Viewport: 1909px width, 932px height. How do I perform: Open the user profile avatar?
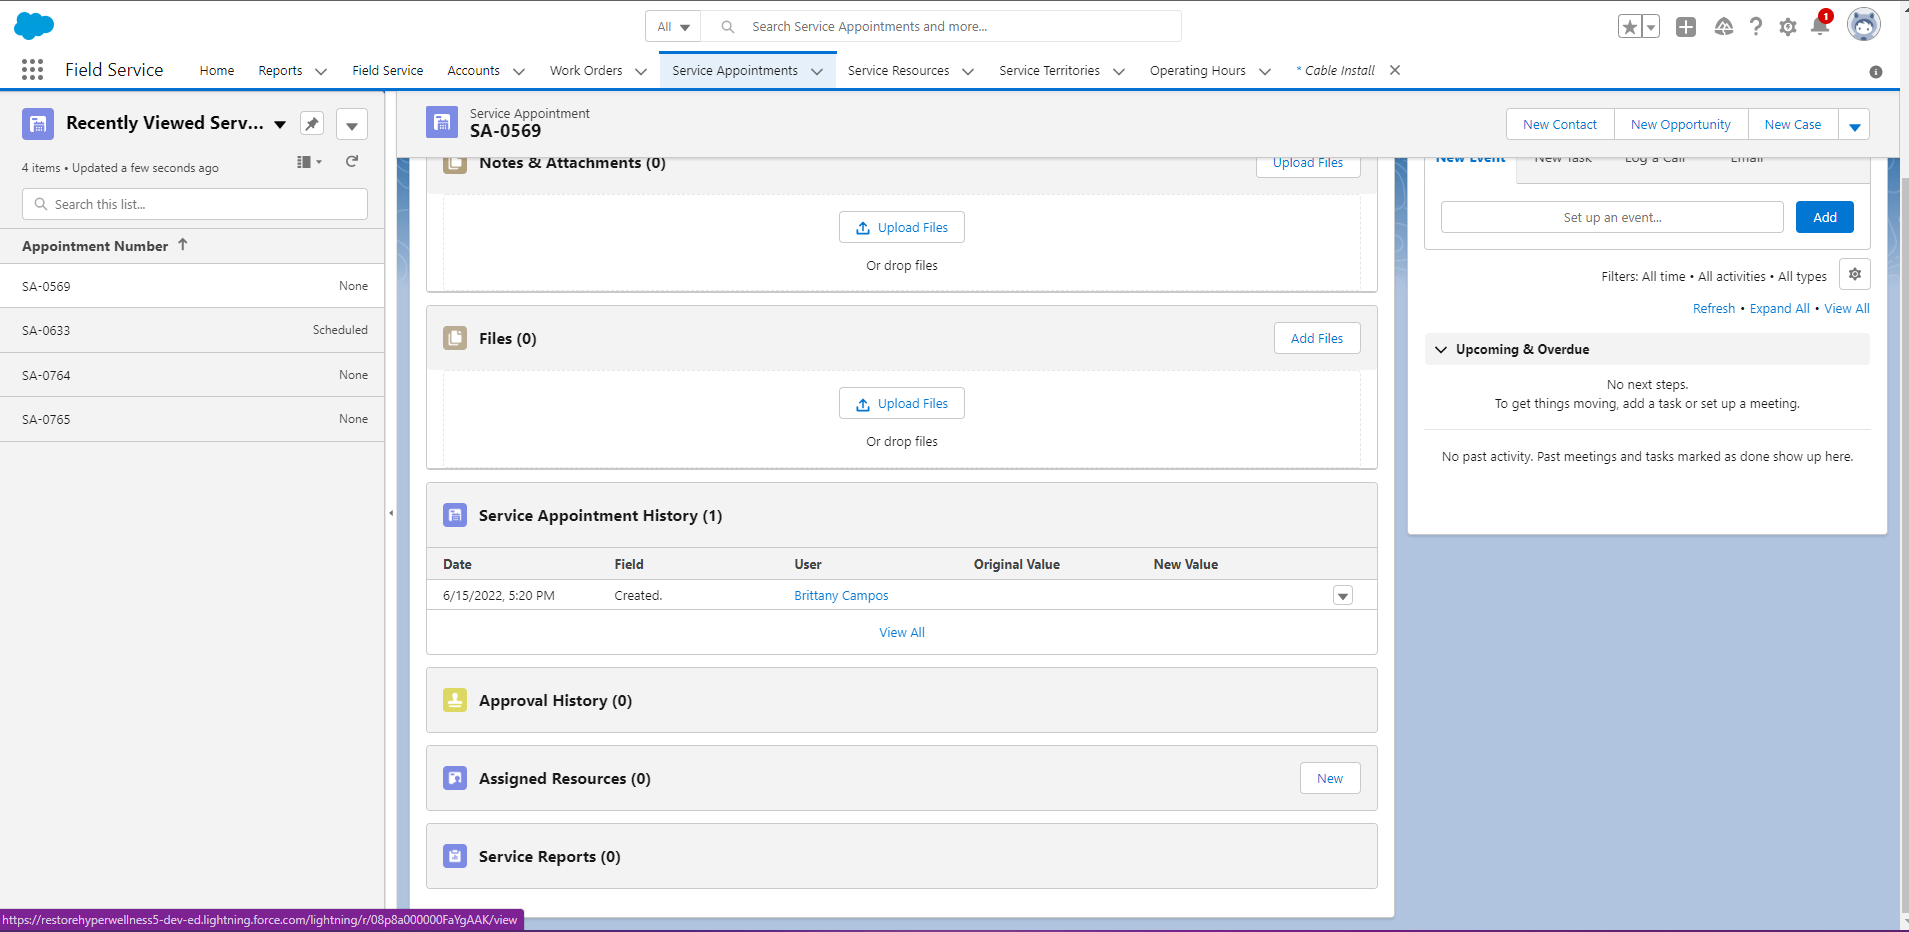point(1864,25)
